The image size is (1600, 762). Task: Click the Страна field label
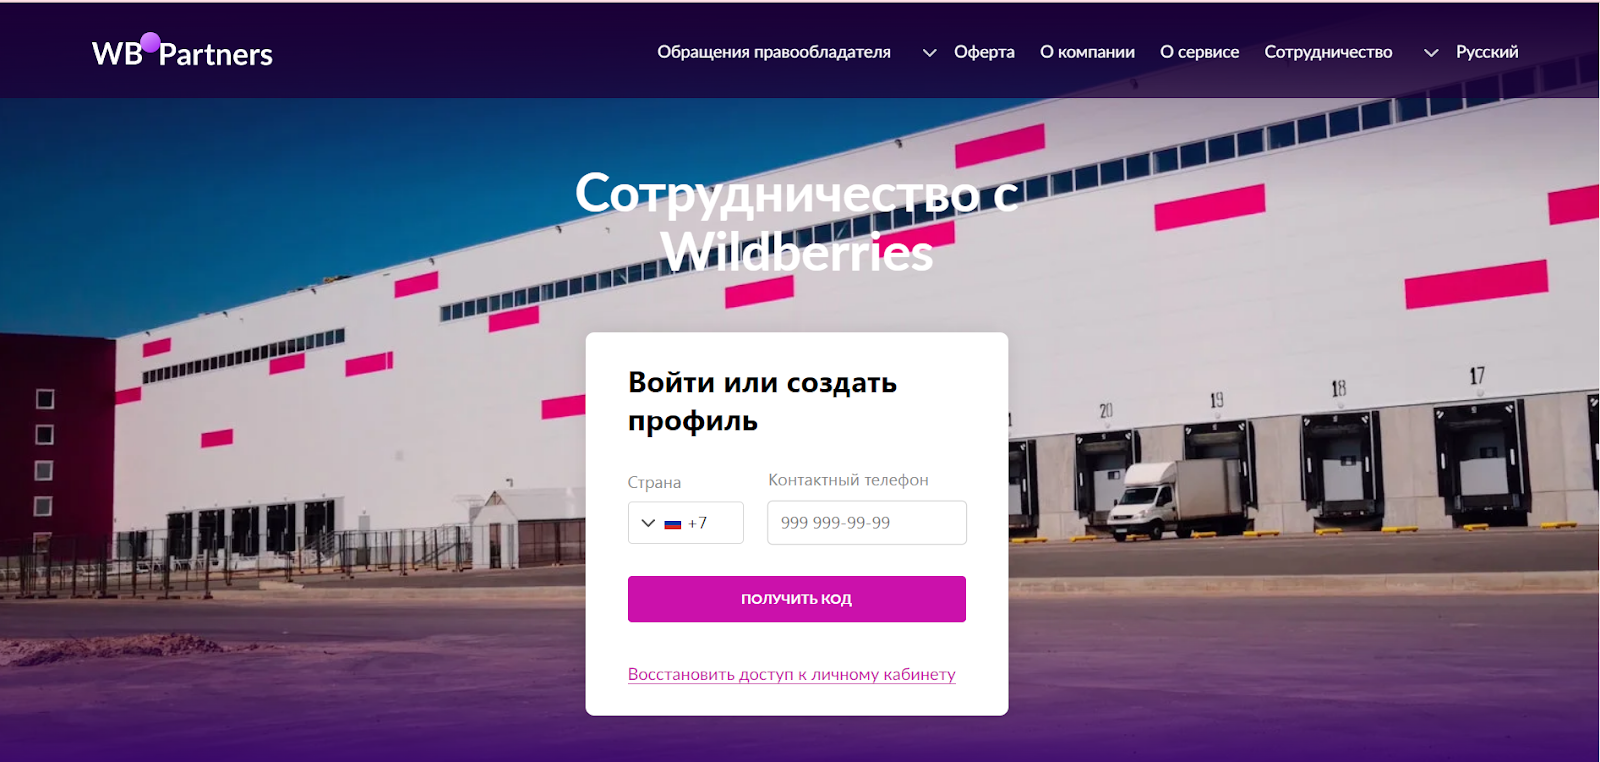coord(654,482)
